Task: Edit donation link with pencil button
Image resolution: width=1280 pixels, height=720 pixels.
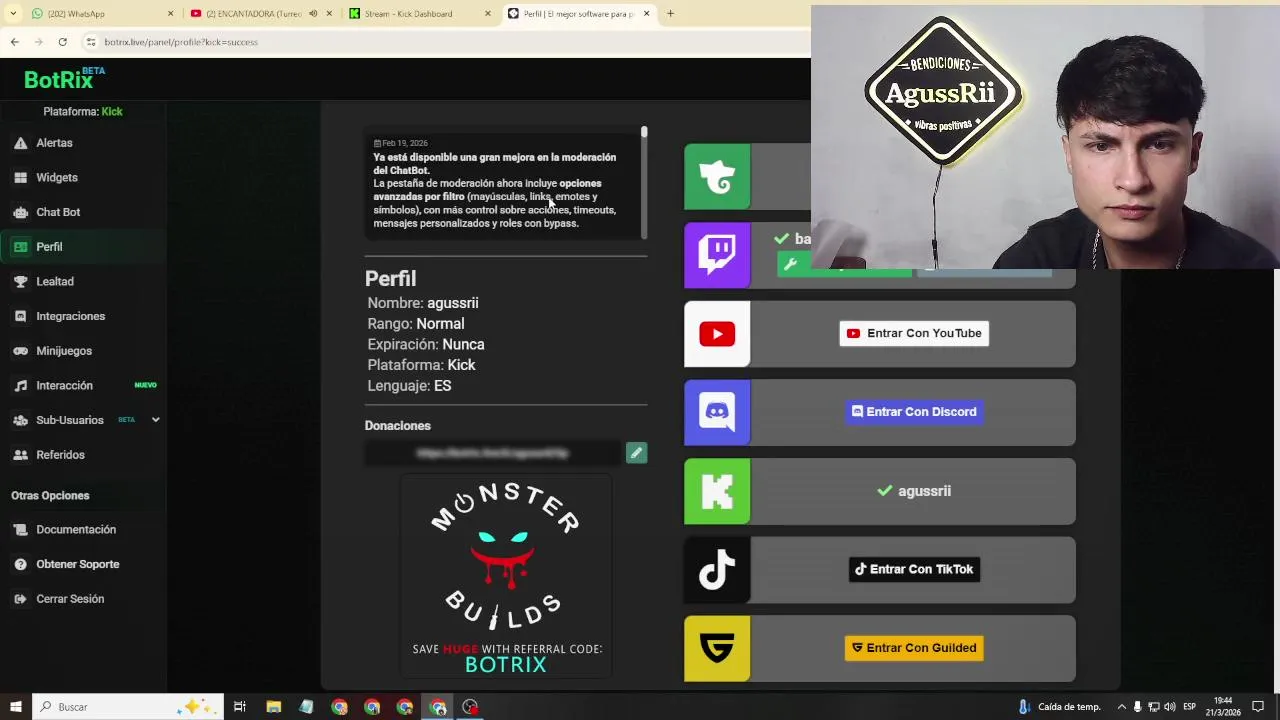Action: (636, 453)
